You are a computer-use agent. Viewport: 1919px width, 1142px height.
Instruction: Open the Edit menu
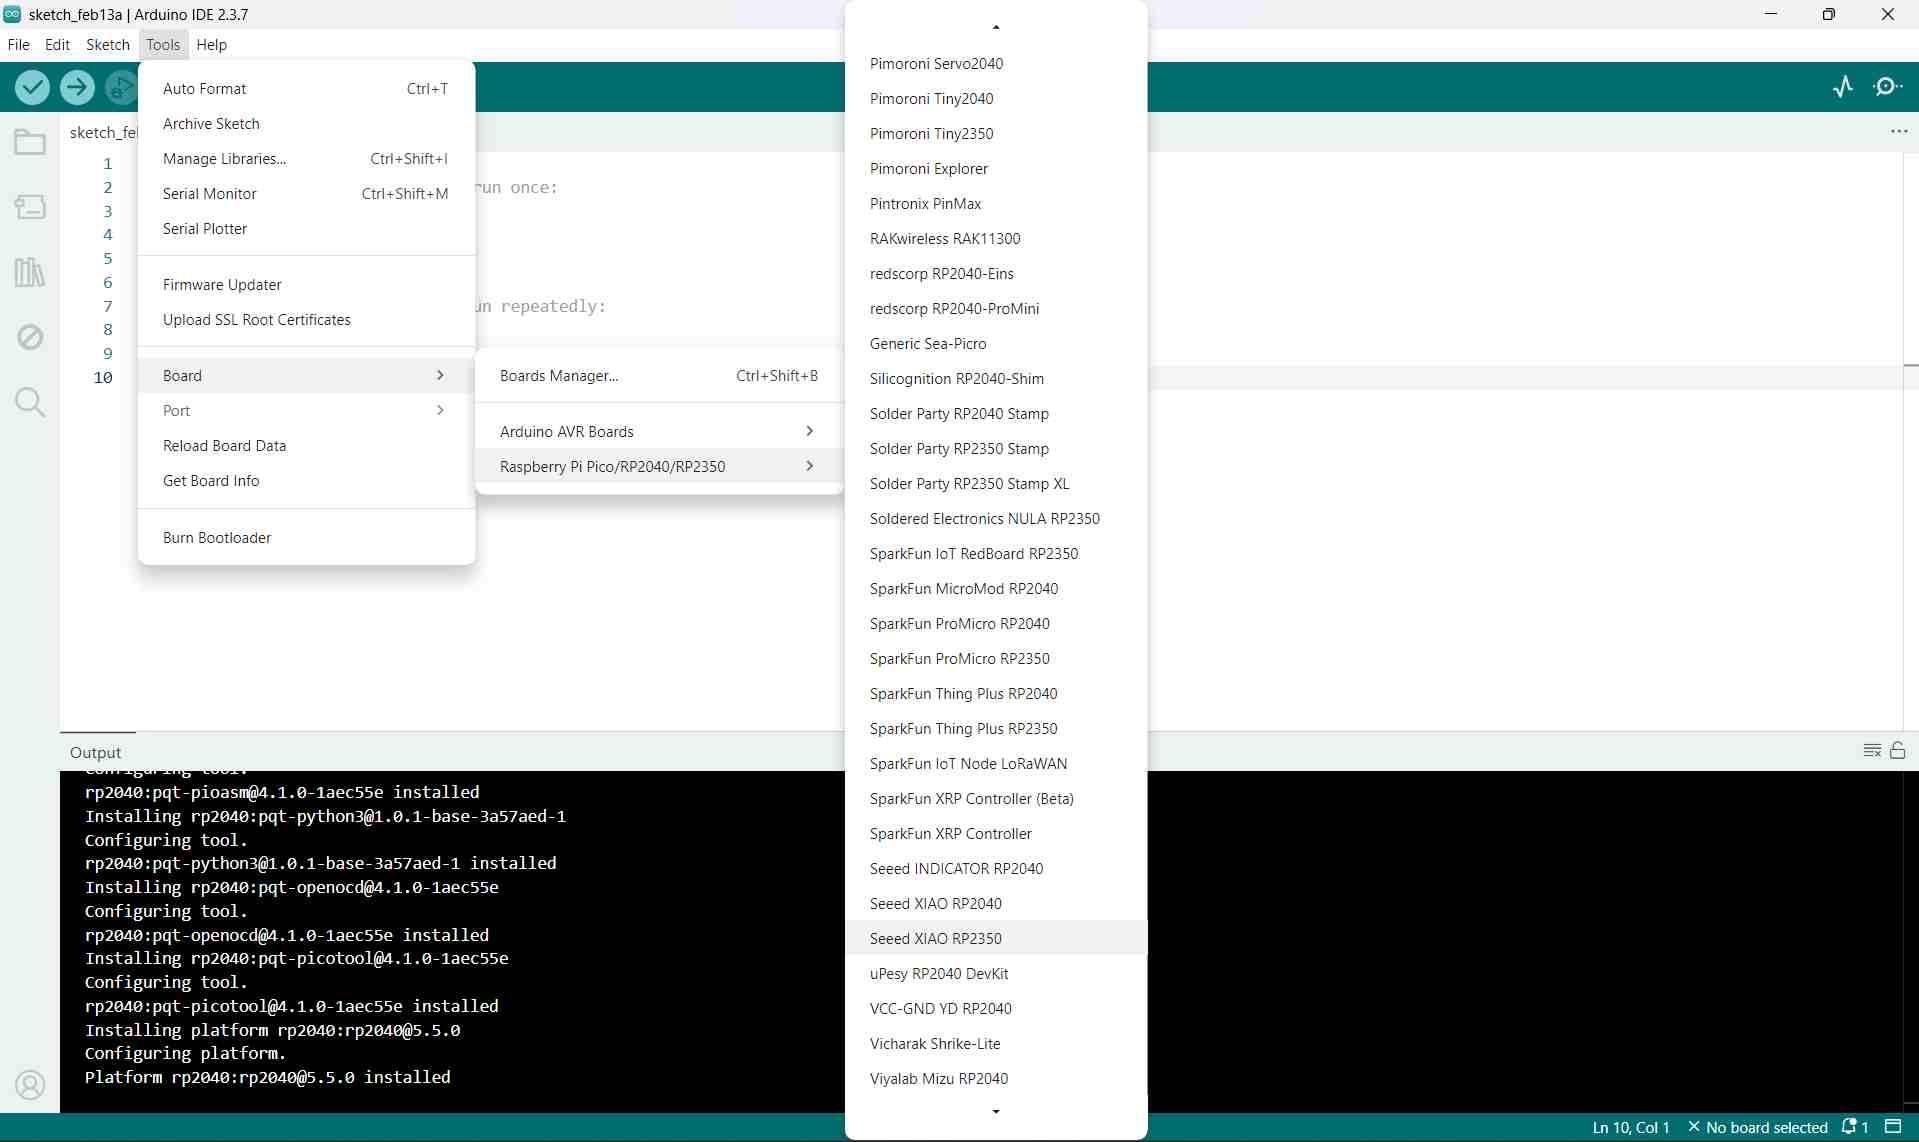[x=57, y=44]
